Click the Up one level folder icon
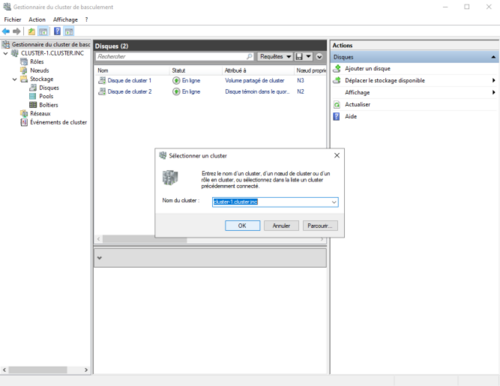The height and width of the screenshot is (386, 500). pyautogui.click(x=31, y=31)
